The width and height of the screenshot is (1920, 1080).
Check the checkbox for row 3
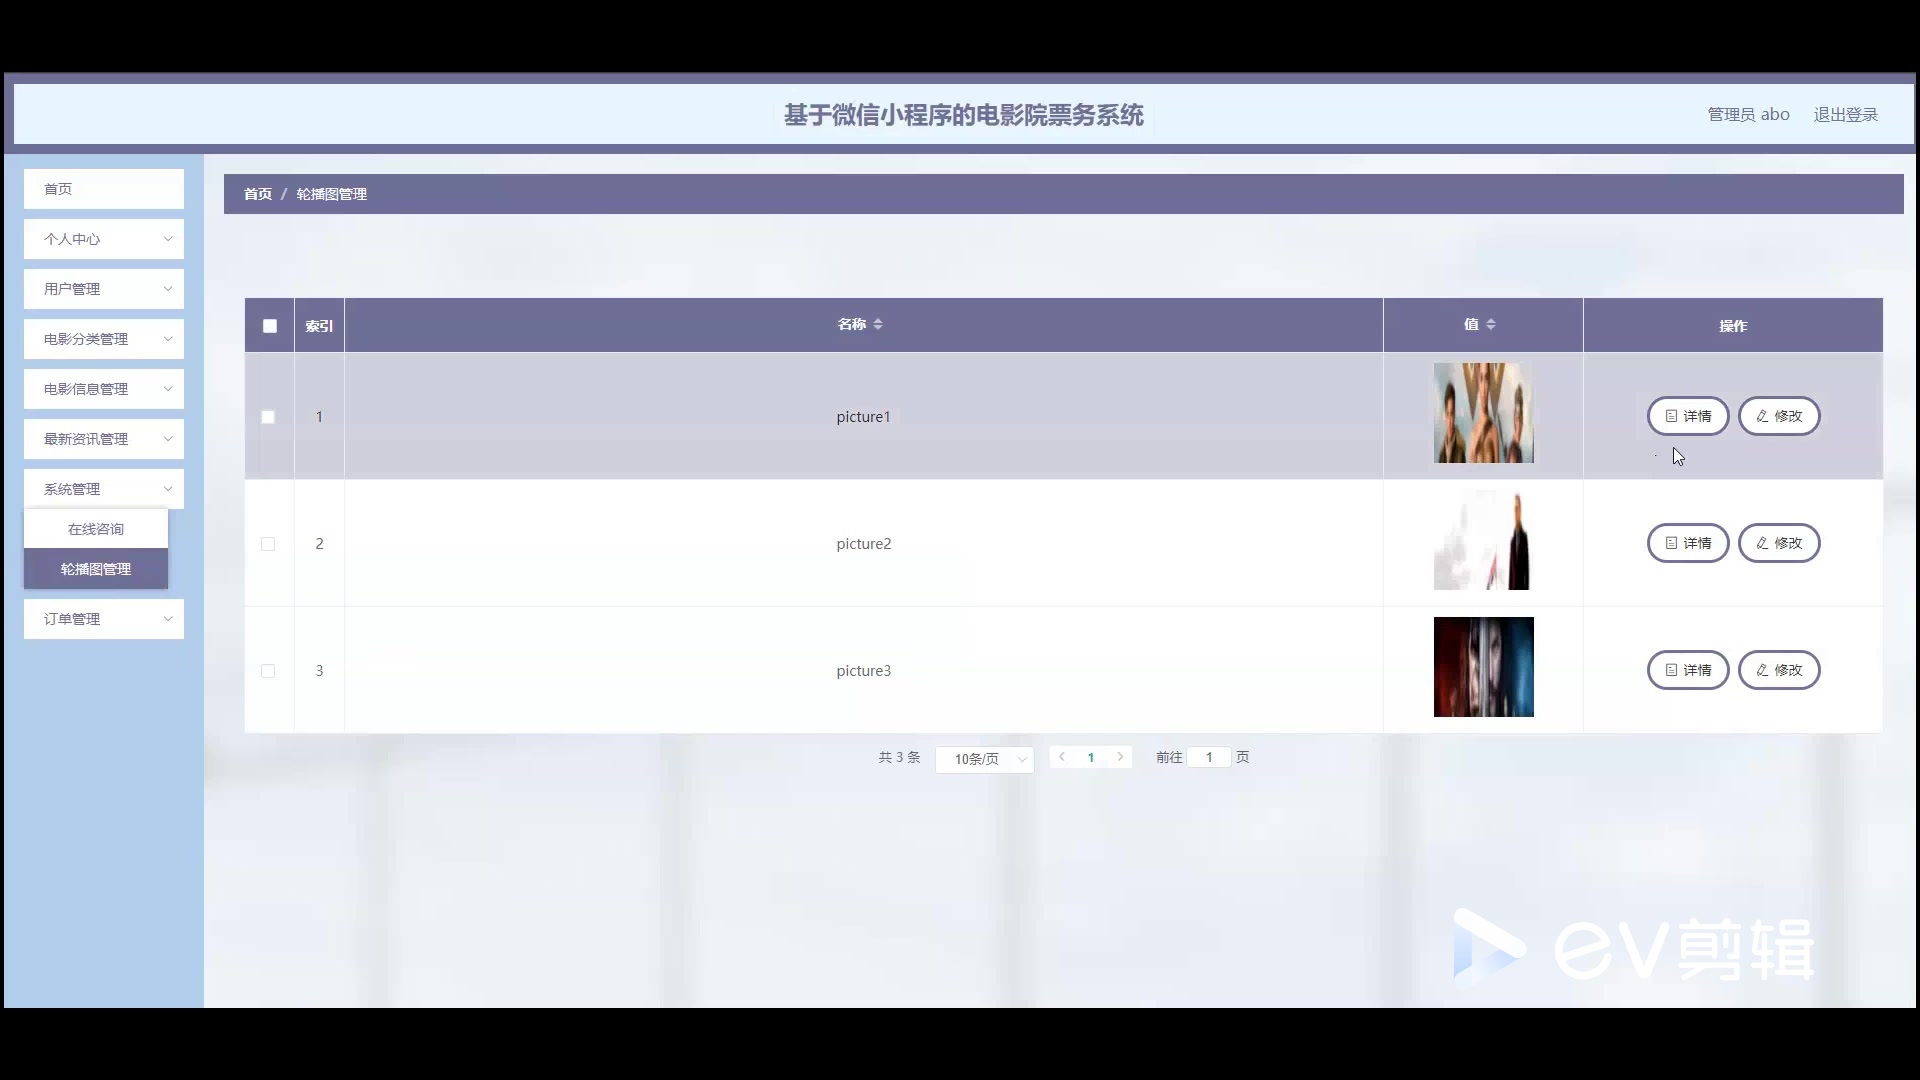click(x=268, y=671)
